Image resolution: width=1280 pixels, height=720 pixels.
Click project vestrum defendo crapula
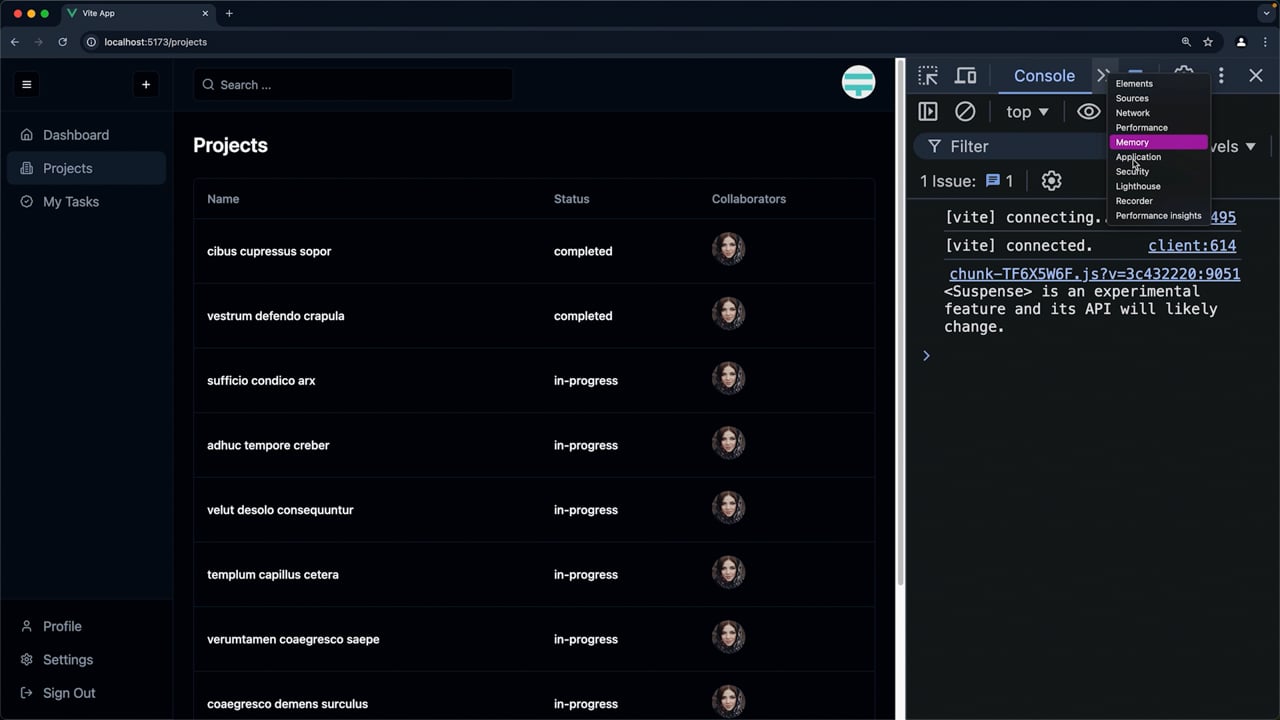pyautogui.click(x=275, y=316)
